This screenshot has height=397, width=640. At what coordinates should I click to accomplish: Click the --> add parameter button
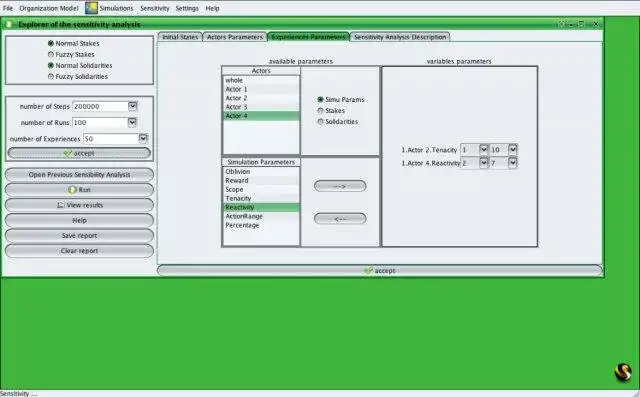(340, 186)
